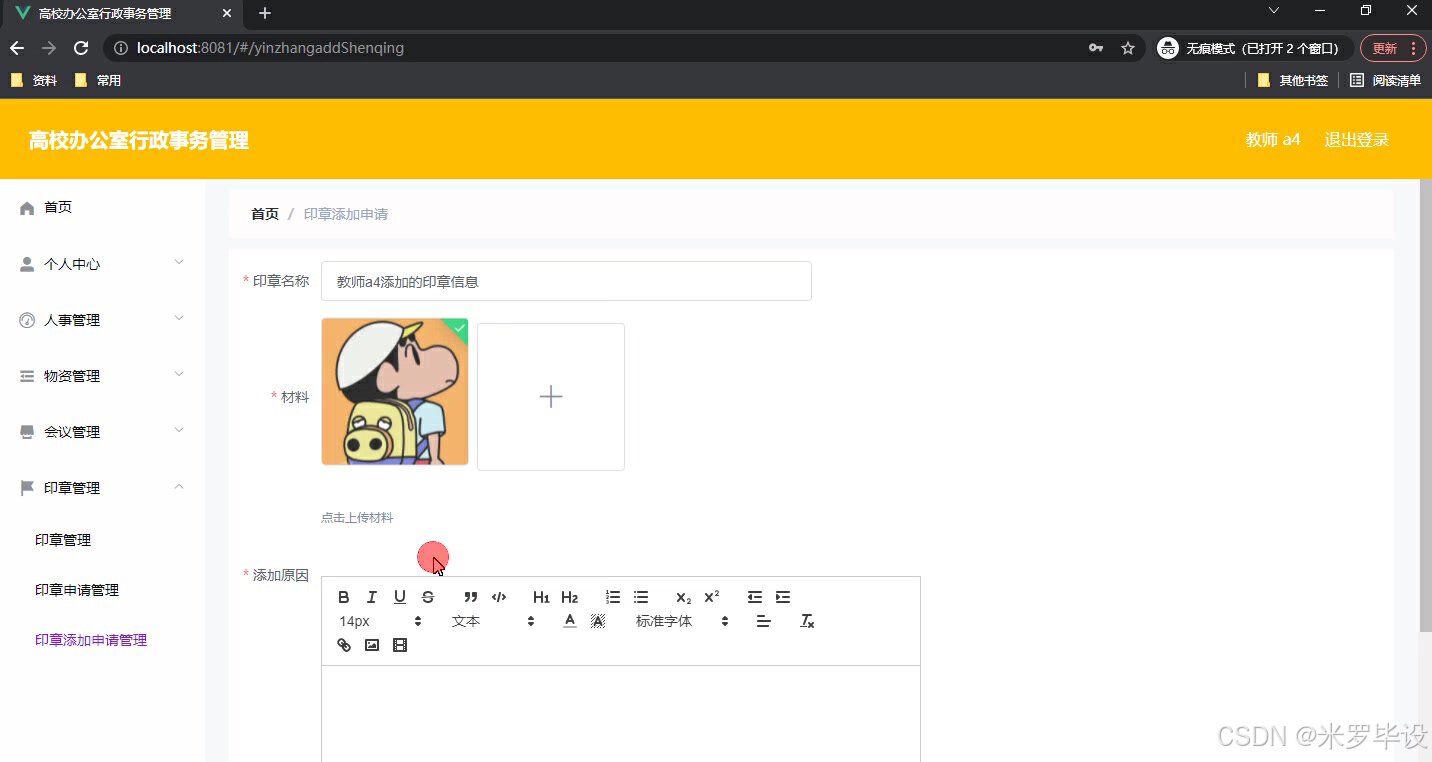Expand the 人事管理 sidebar menu
Viewport: 1432px width, 762px height.
point(103,320)
